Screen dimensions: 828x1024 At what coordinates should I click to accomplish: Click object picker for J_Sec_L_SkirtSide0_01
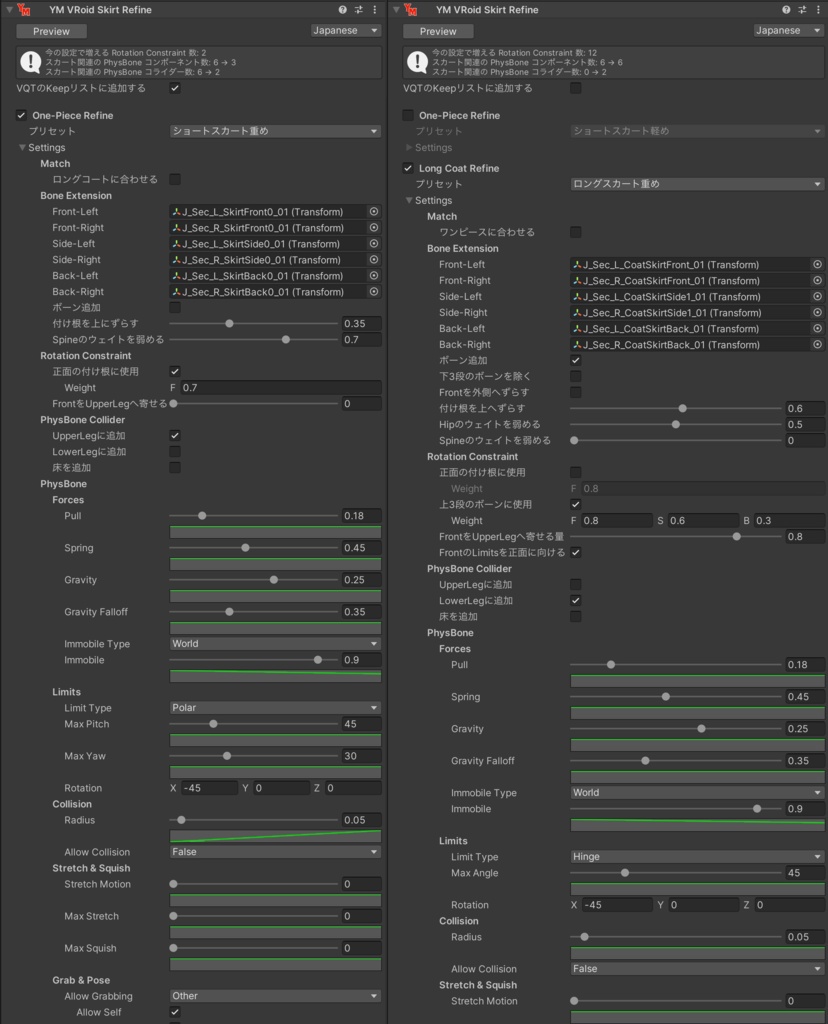pos(374,244)
